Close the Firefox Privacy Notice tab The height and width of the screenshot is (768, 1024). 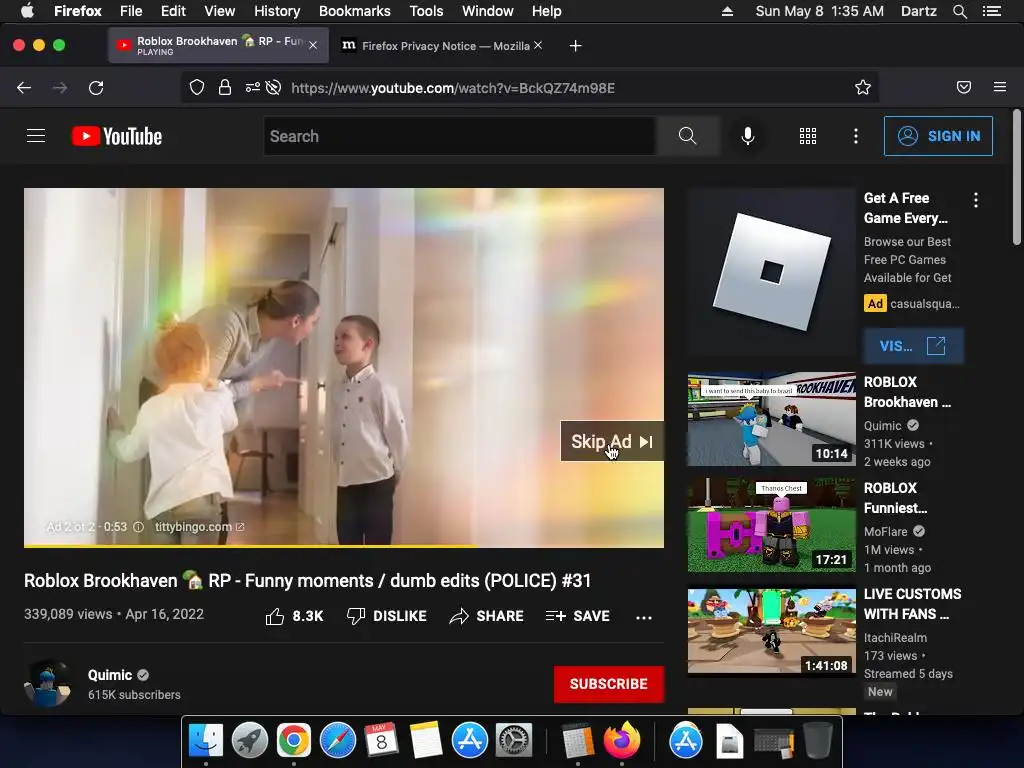point(538,45)
